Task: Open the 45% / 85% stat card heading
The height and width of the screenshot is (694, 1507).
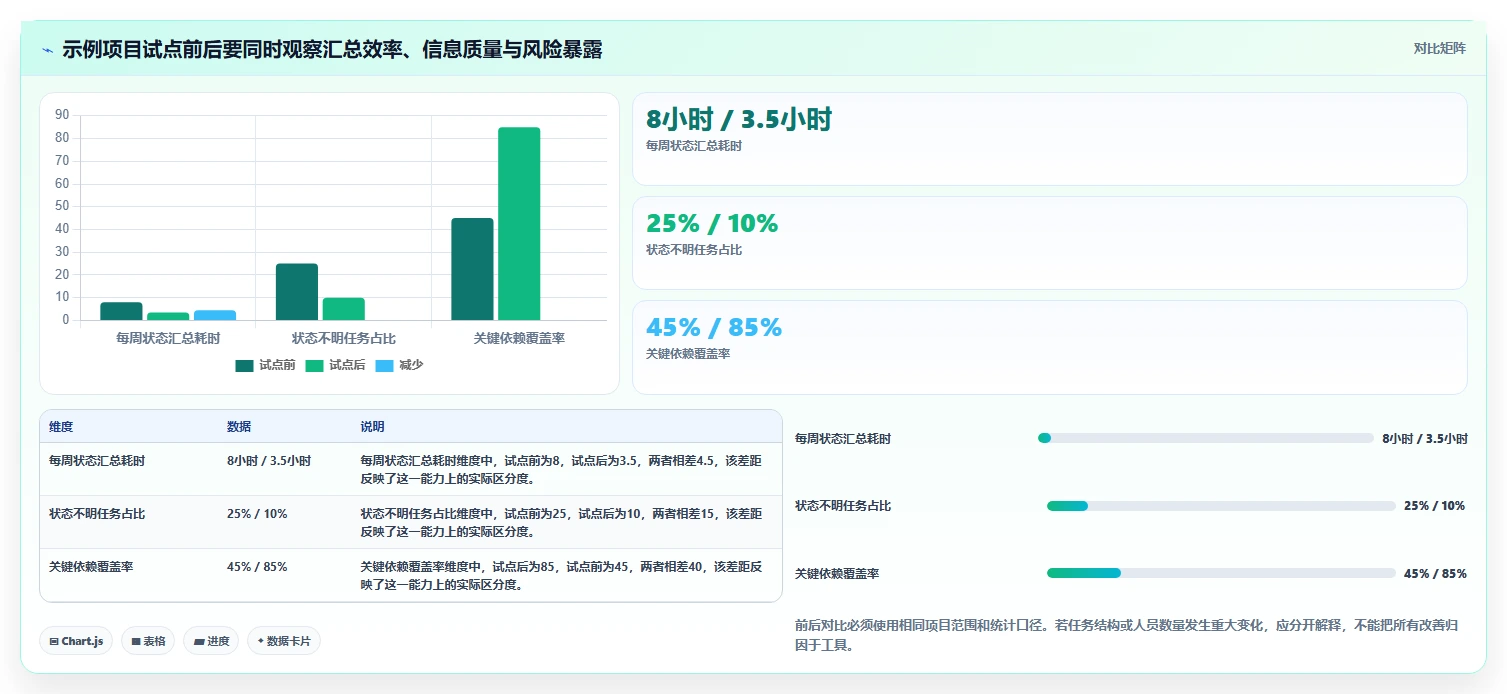Action: pyautogui.click(x=714, y=327)
